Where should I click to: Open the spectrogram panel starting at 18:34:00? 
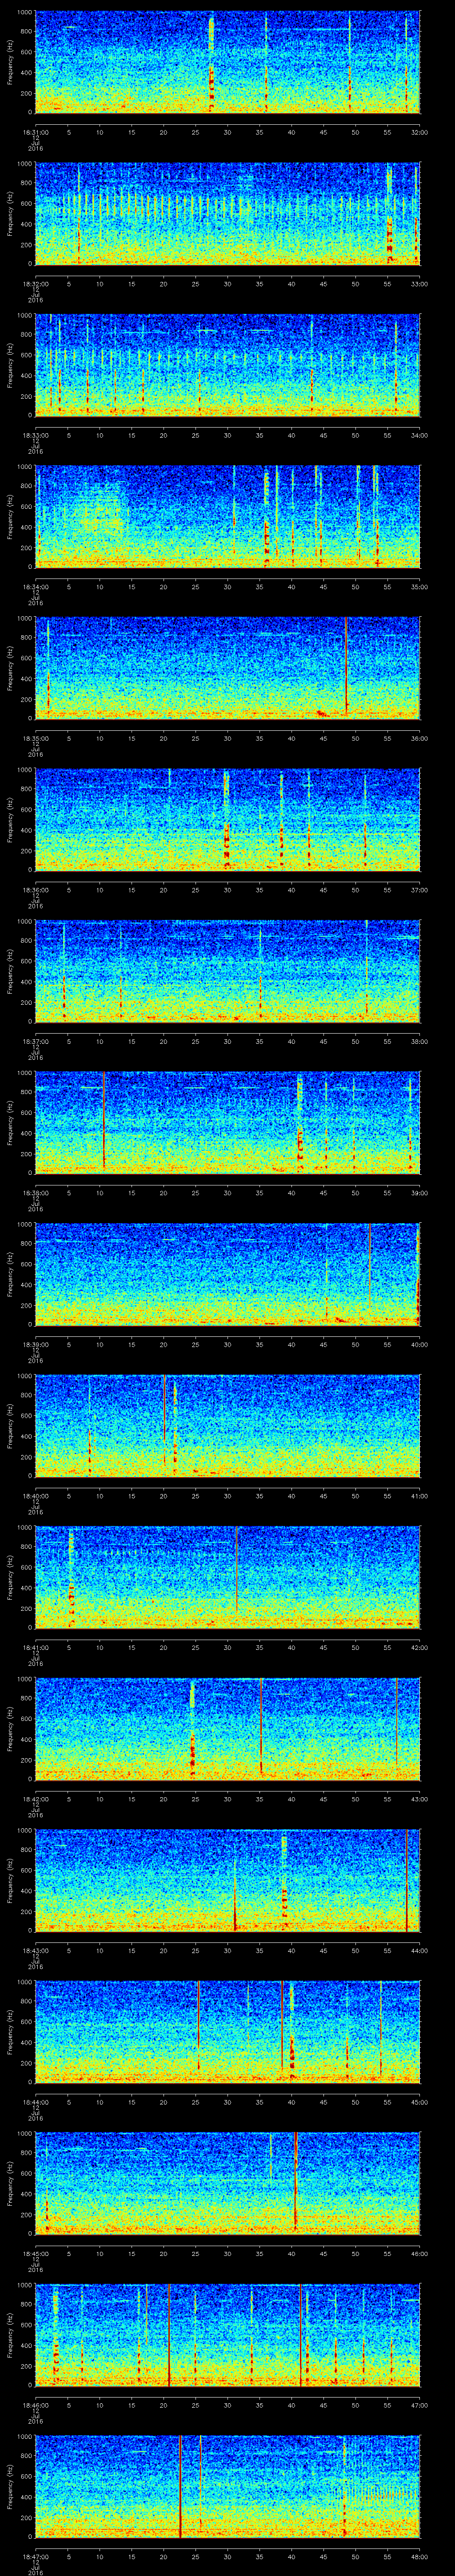tap(227, 516)
